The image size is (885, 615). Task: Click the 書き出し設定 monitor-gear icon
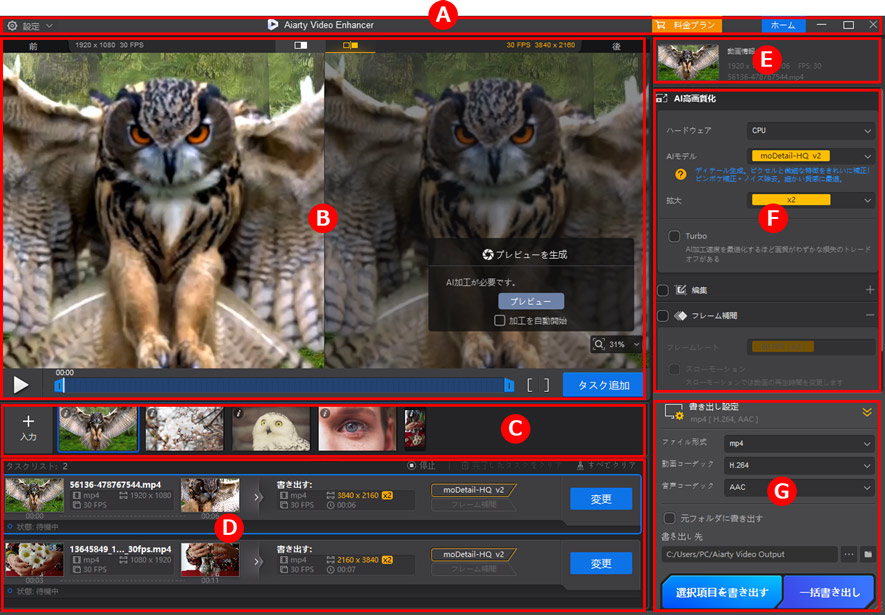pyautogui.click(x=674, y=412)
